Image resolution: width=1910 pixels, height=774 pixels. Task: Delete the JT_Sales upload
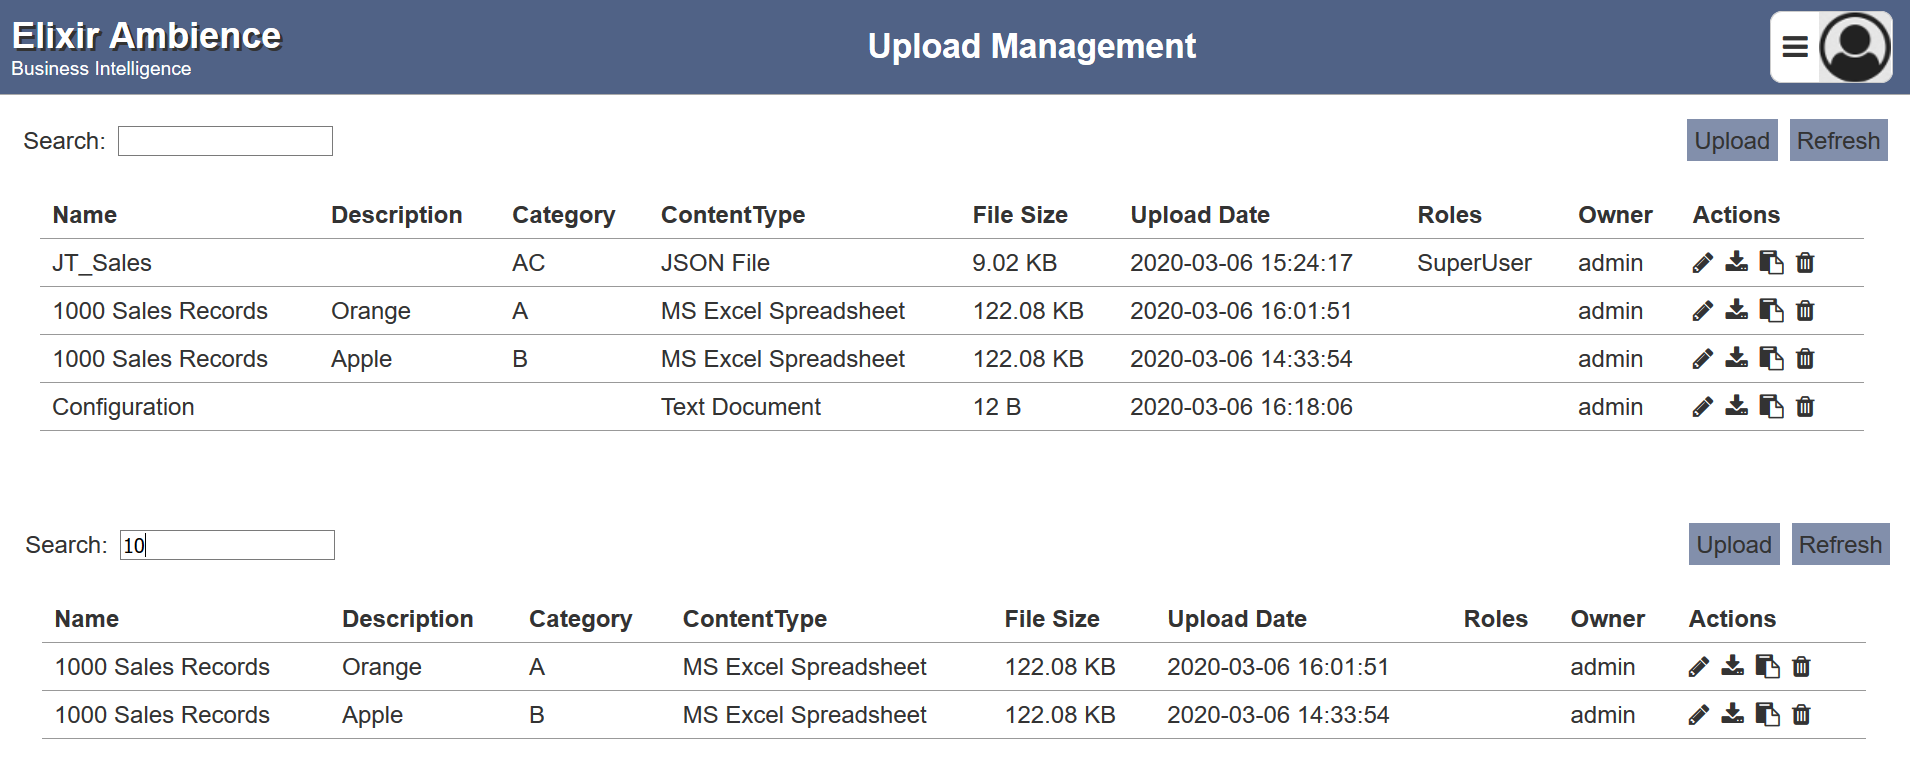1805,263
